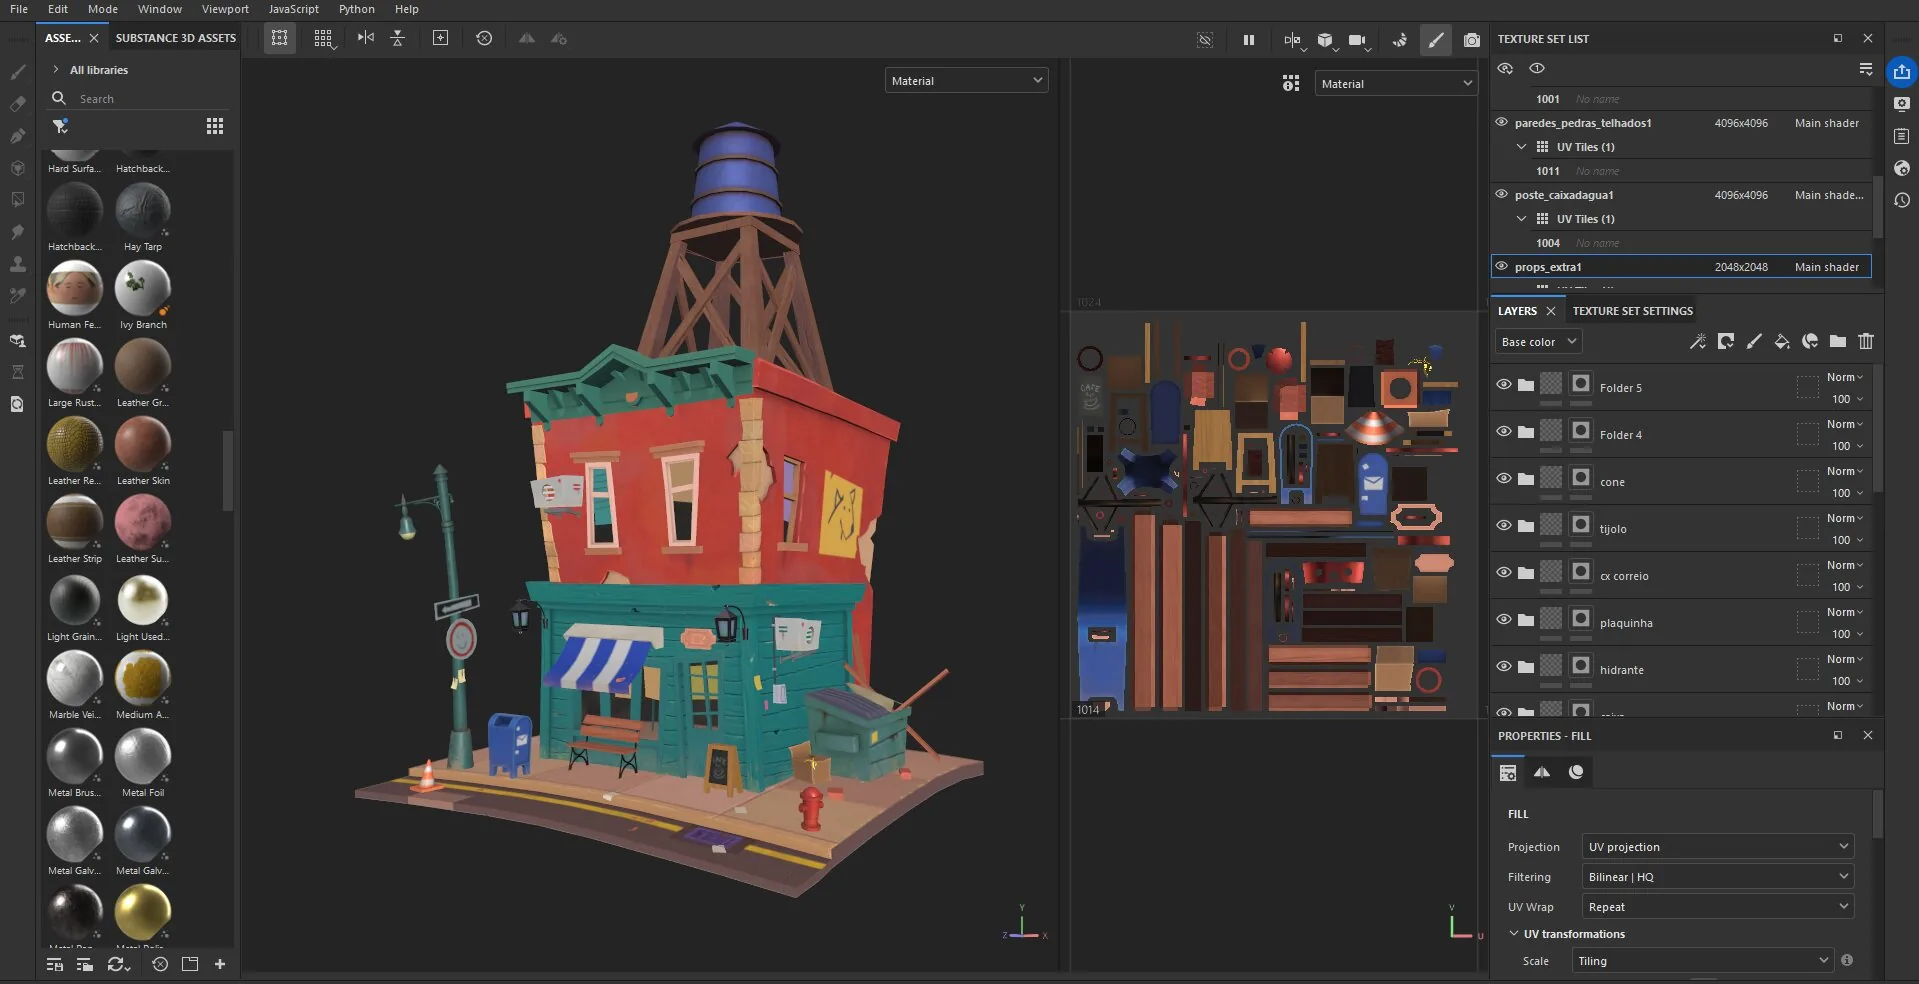Viewport: 1919px width, 984px height.
Task: Open the Projection UV projection dropdown
Action: click(x=1718, y=846)
